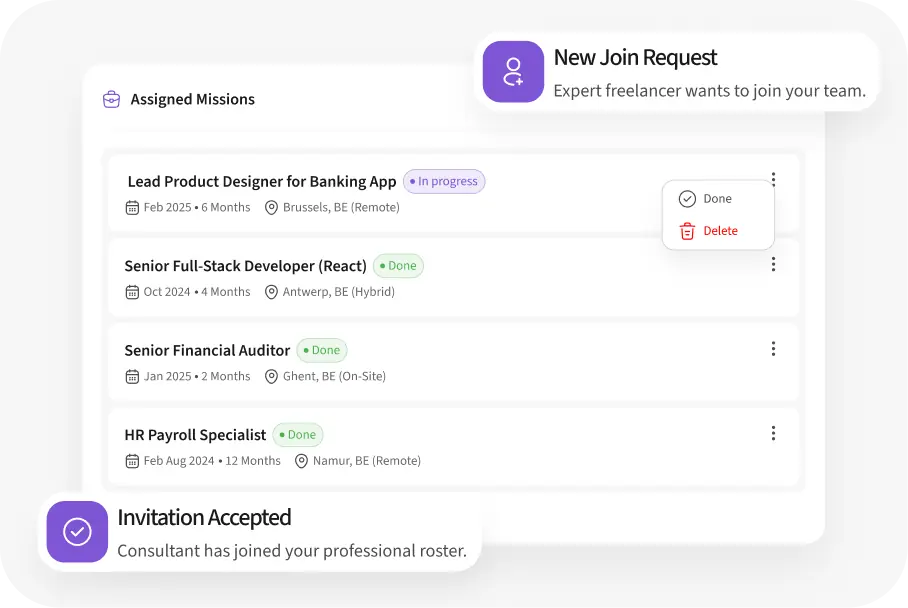
Task: Choose Done in the context menu
Action: (718, 199)
